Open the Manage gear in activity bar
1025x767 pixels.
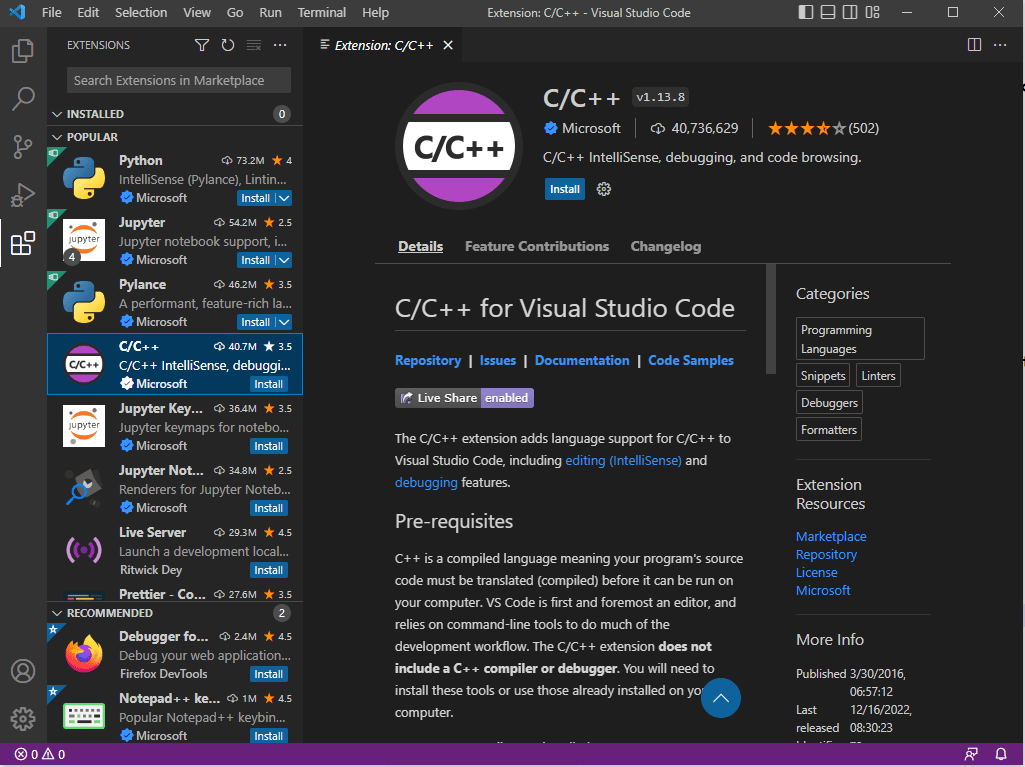23,719
